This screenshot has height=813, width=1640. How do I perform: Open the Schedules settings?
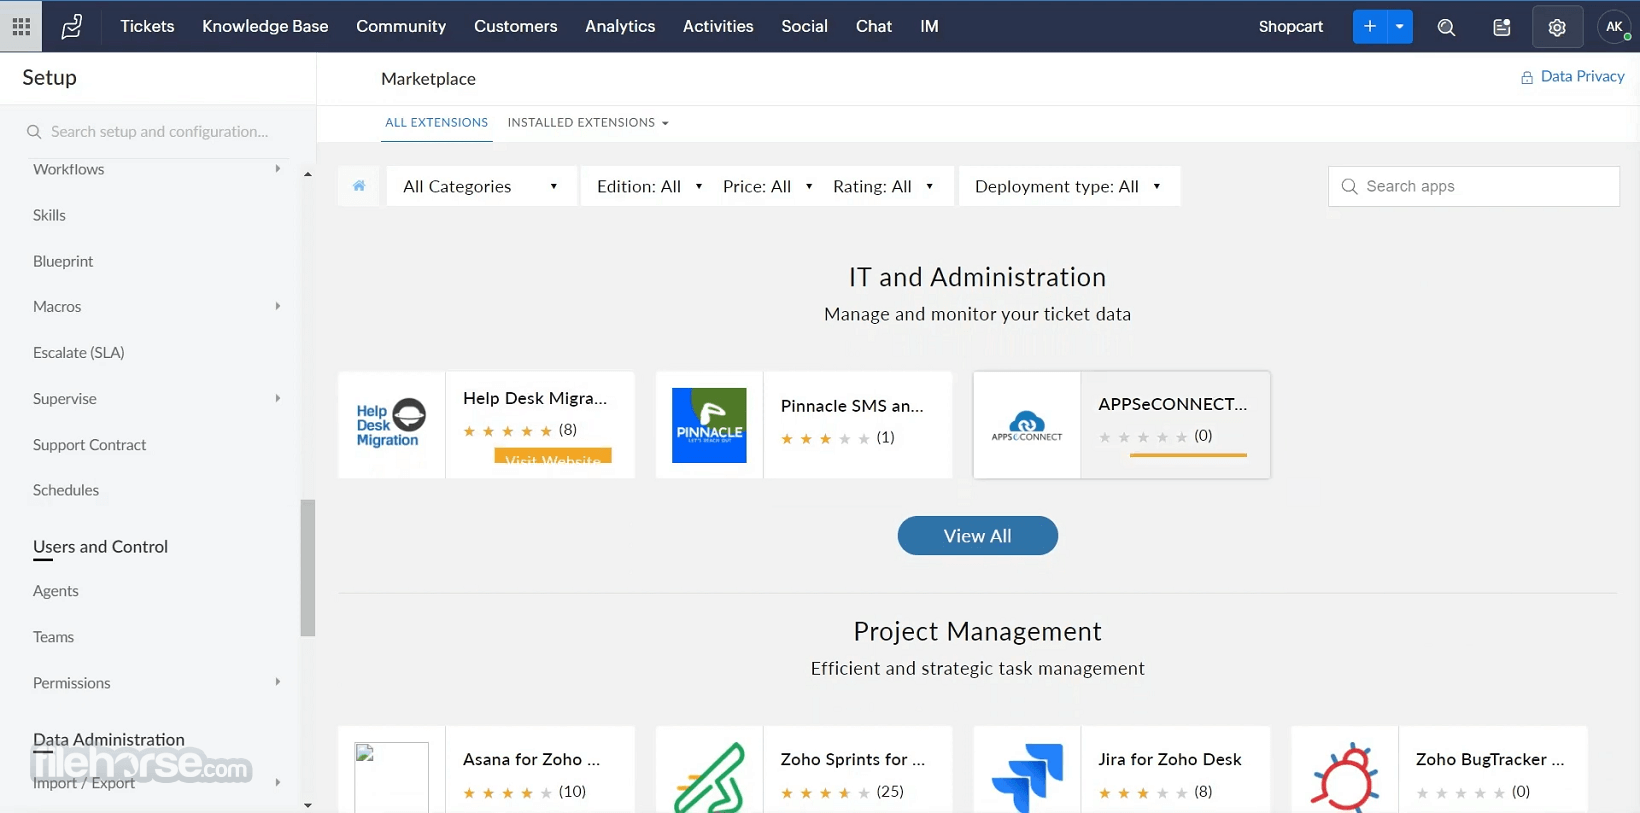pyautogui.click(x=66, y=490)
